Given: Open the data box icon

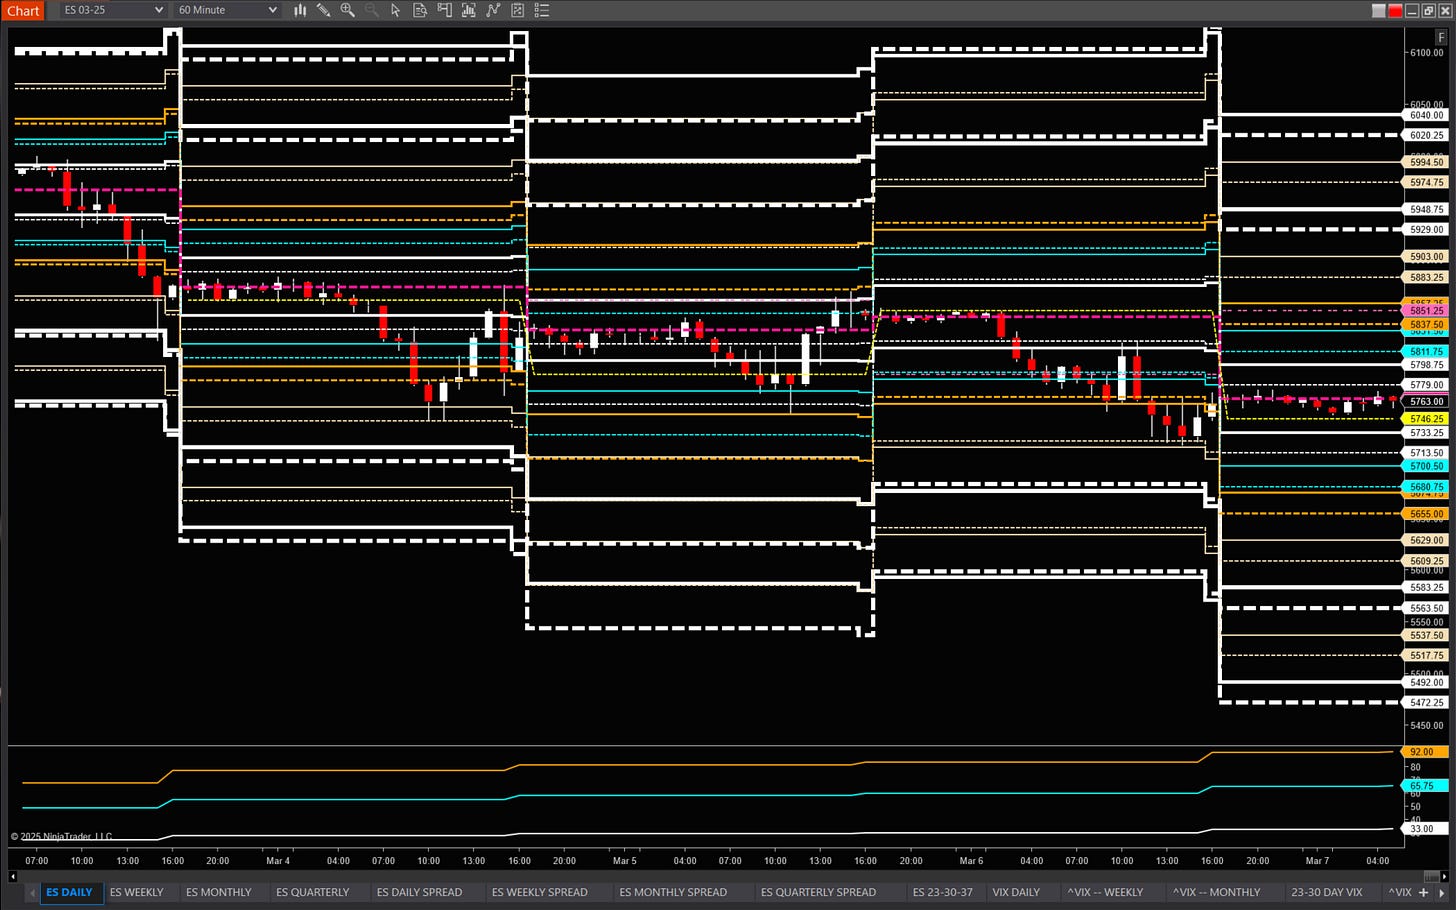Looking at the screenshot, I should tap(420, 10).
